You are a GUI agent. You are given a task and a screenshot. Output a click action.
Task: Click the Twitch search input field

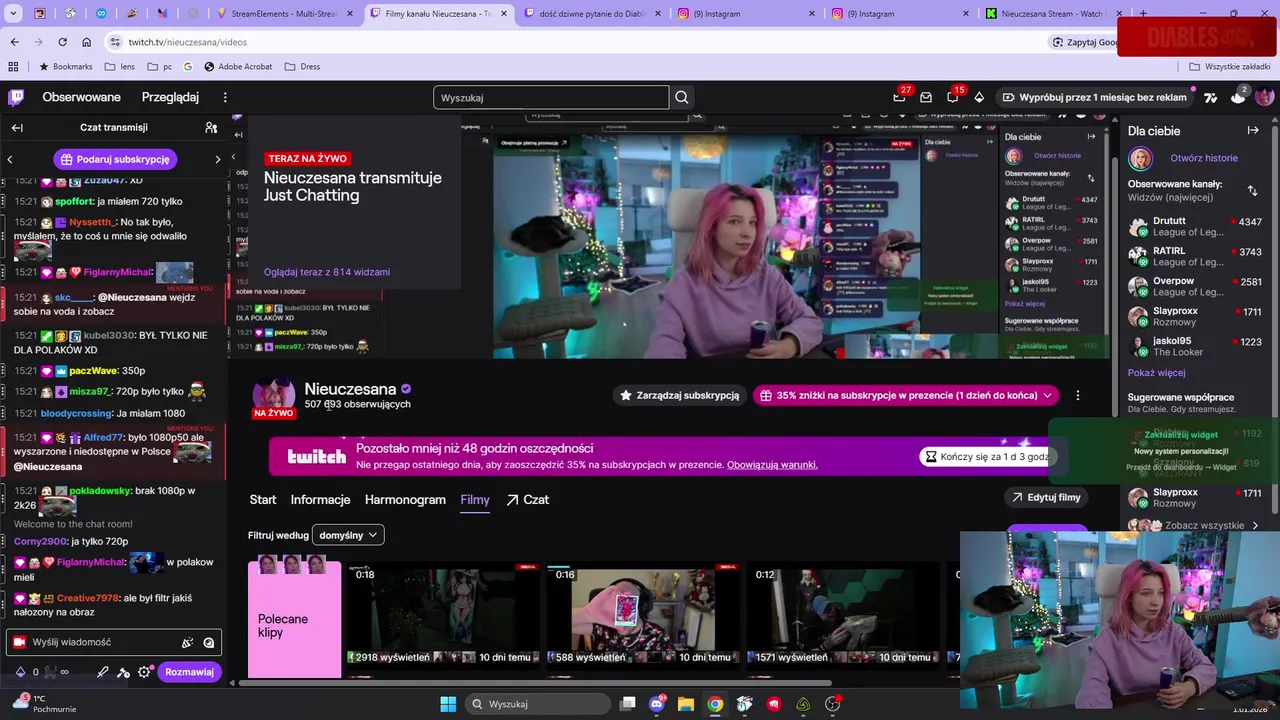[551, 97]
